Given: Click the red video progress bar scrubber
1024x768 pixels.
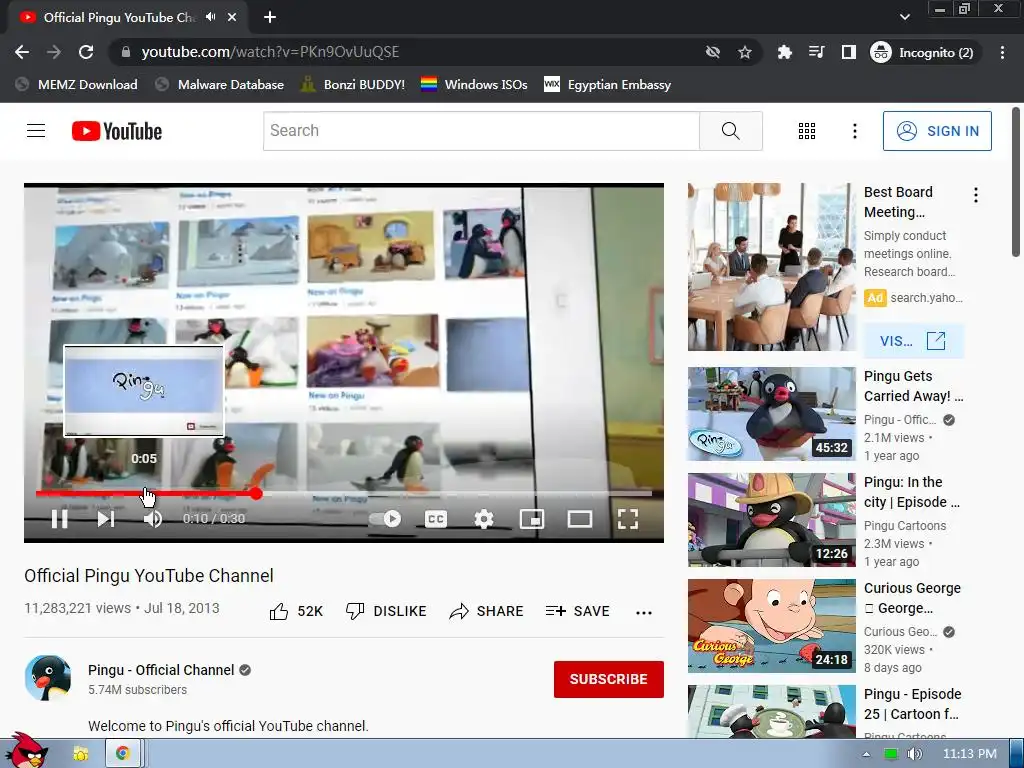Looking at the screenshot, I should (256, 494).
